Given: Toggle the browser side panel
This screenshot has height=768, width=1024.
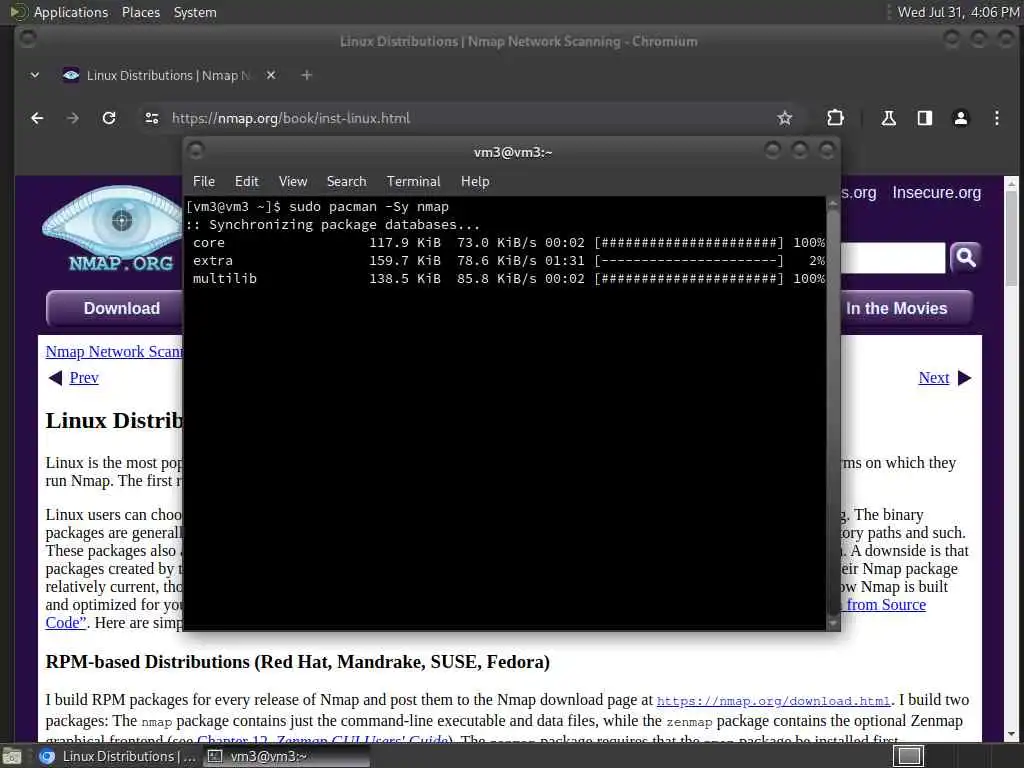Looking at the screenshot, I should pos(924,118).
